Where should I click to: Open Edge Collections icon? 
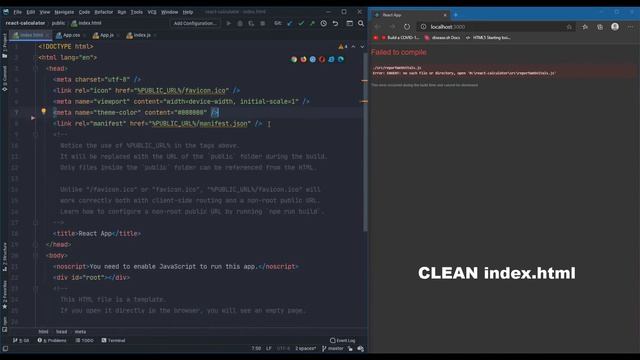pyautogui.click(x=600, y=27)
